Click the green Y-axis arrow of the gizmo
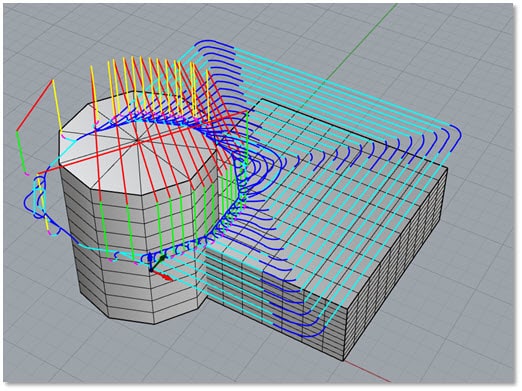This screenshot has width=522, height=391. click(158, 262)
